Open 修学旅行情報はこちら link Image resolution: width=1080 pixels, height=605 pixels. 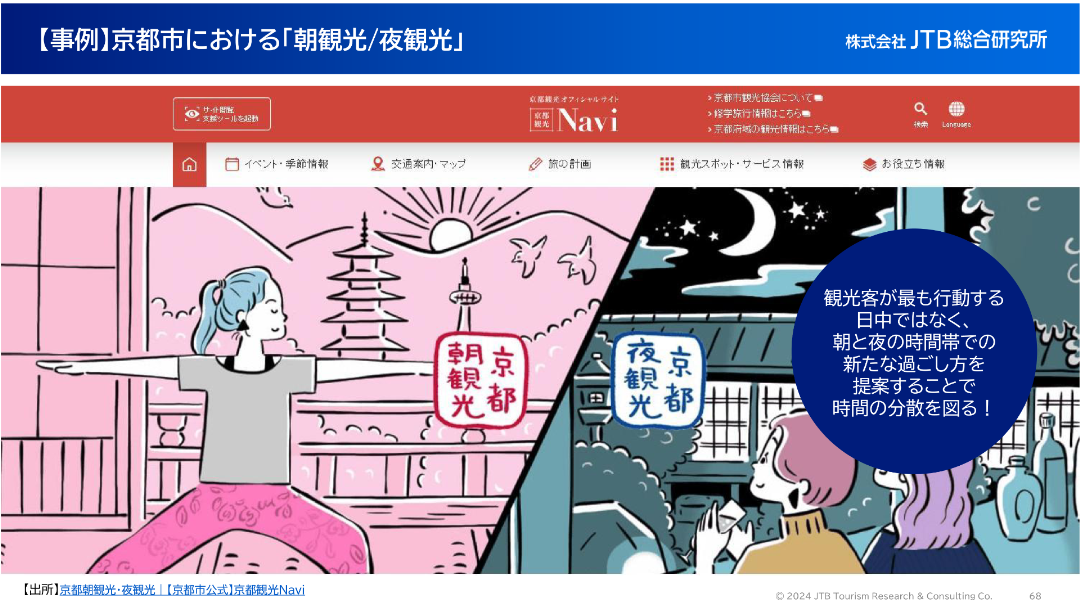point(758,113)
